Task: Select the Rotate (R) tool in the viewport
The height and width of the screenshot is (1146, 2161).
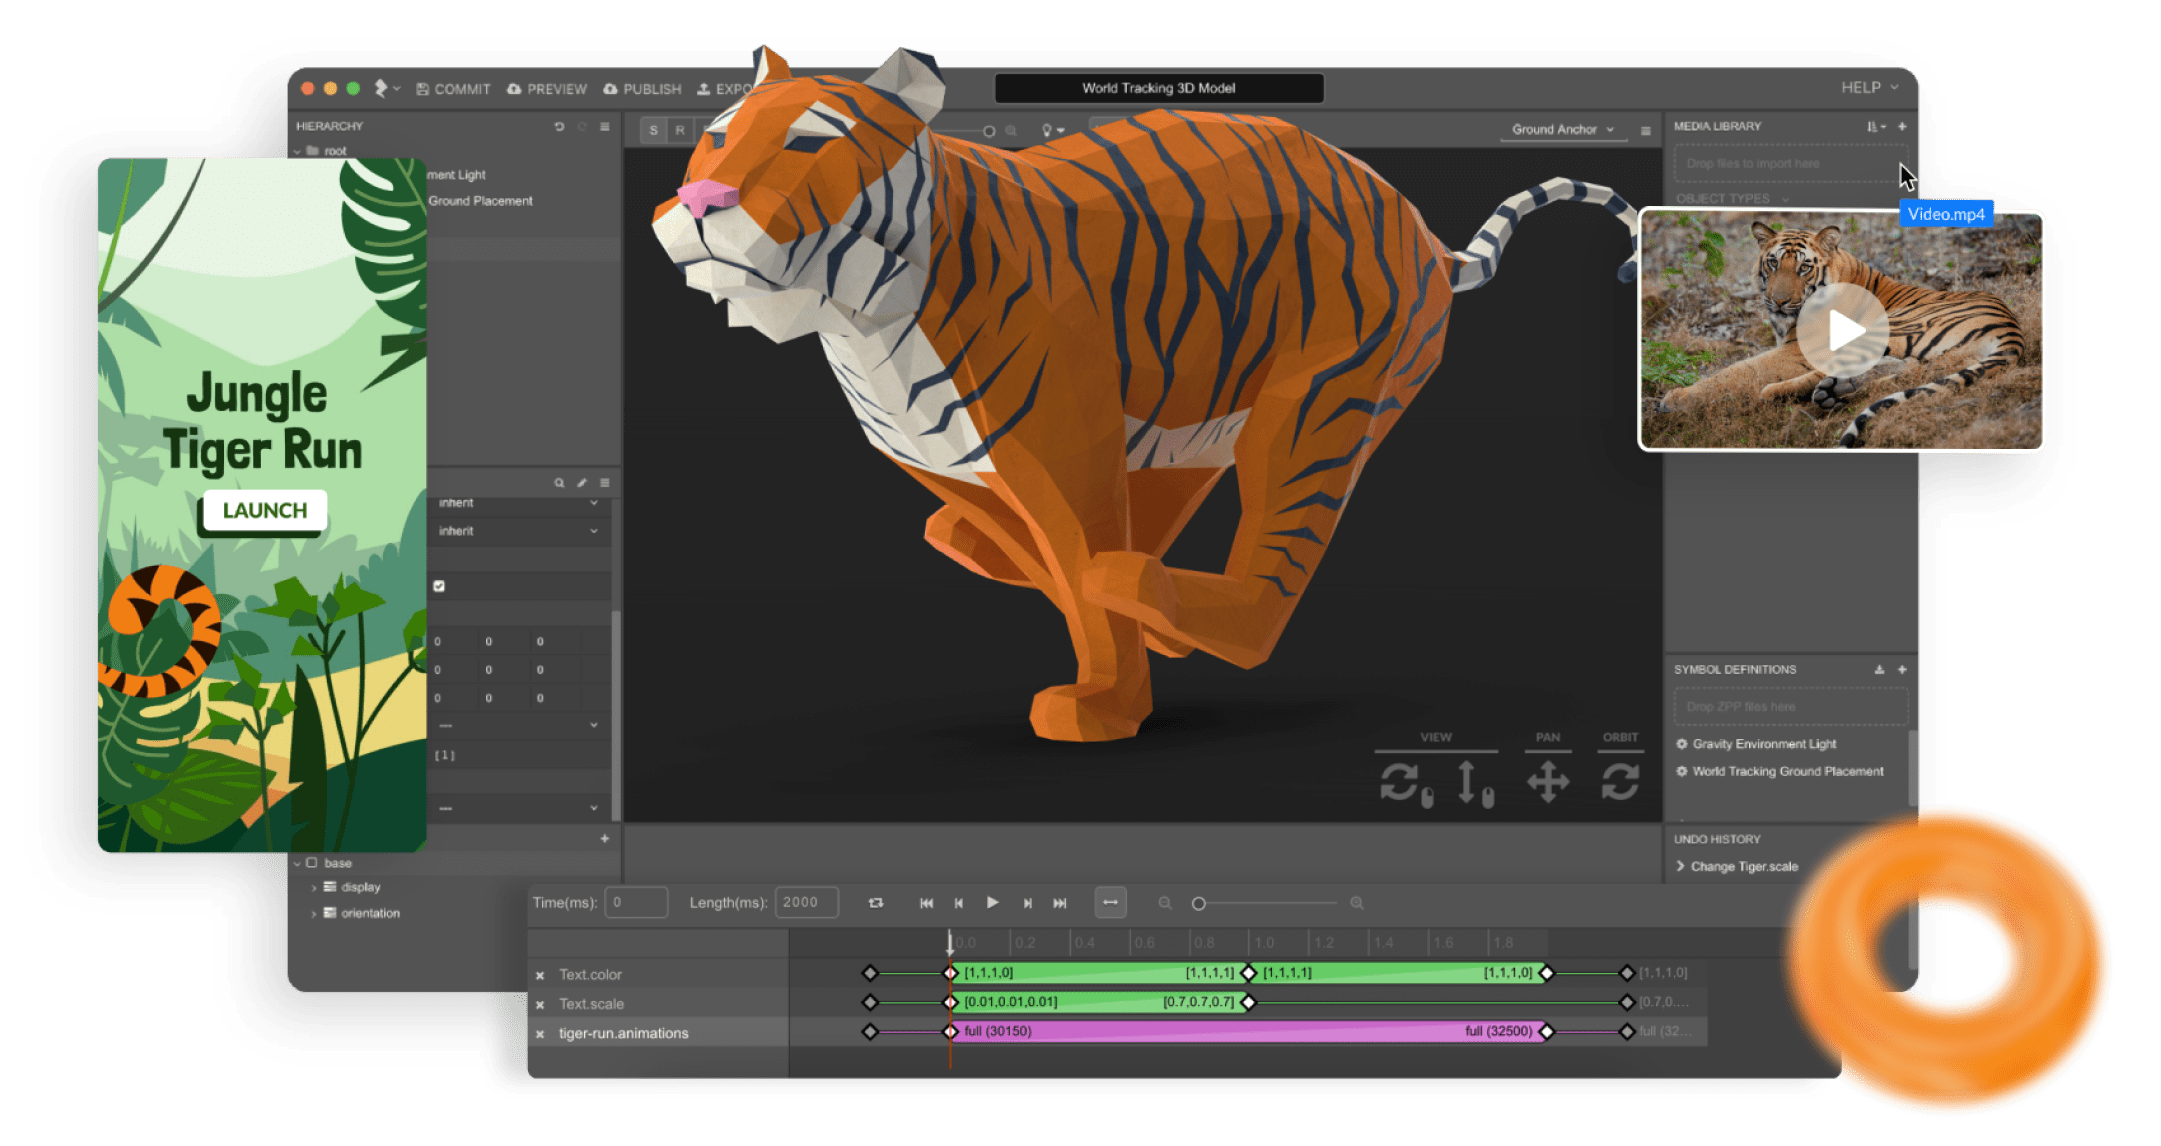Action: (x=680, y=129)
